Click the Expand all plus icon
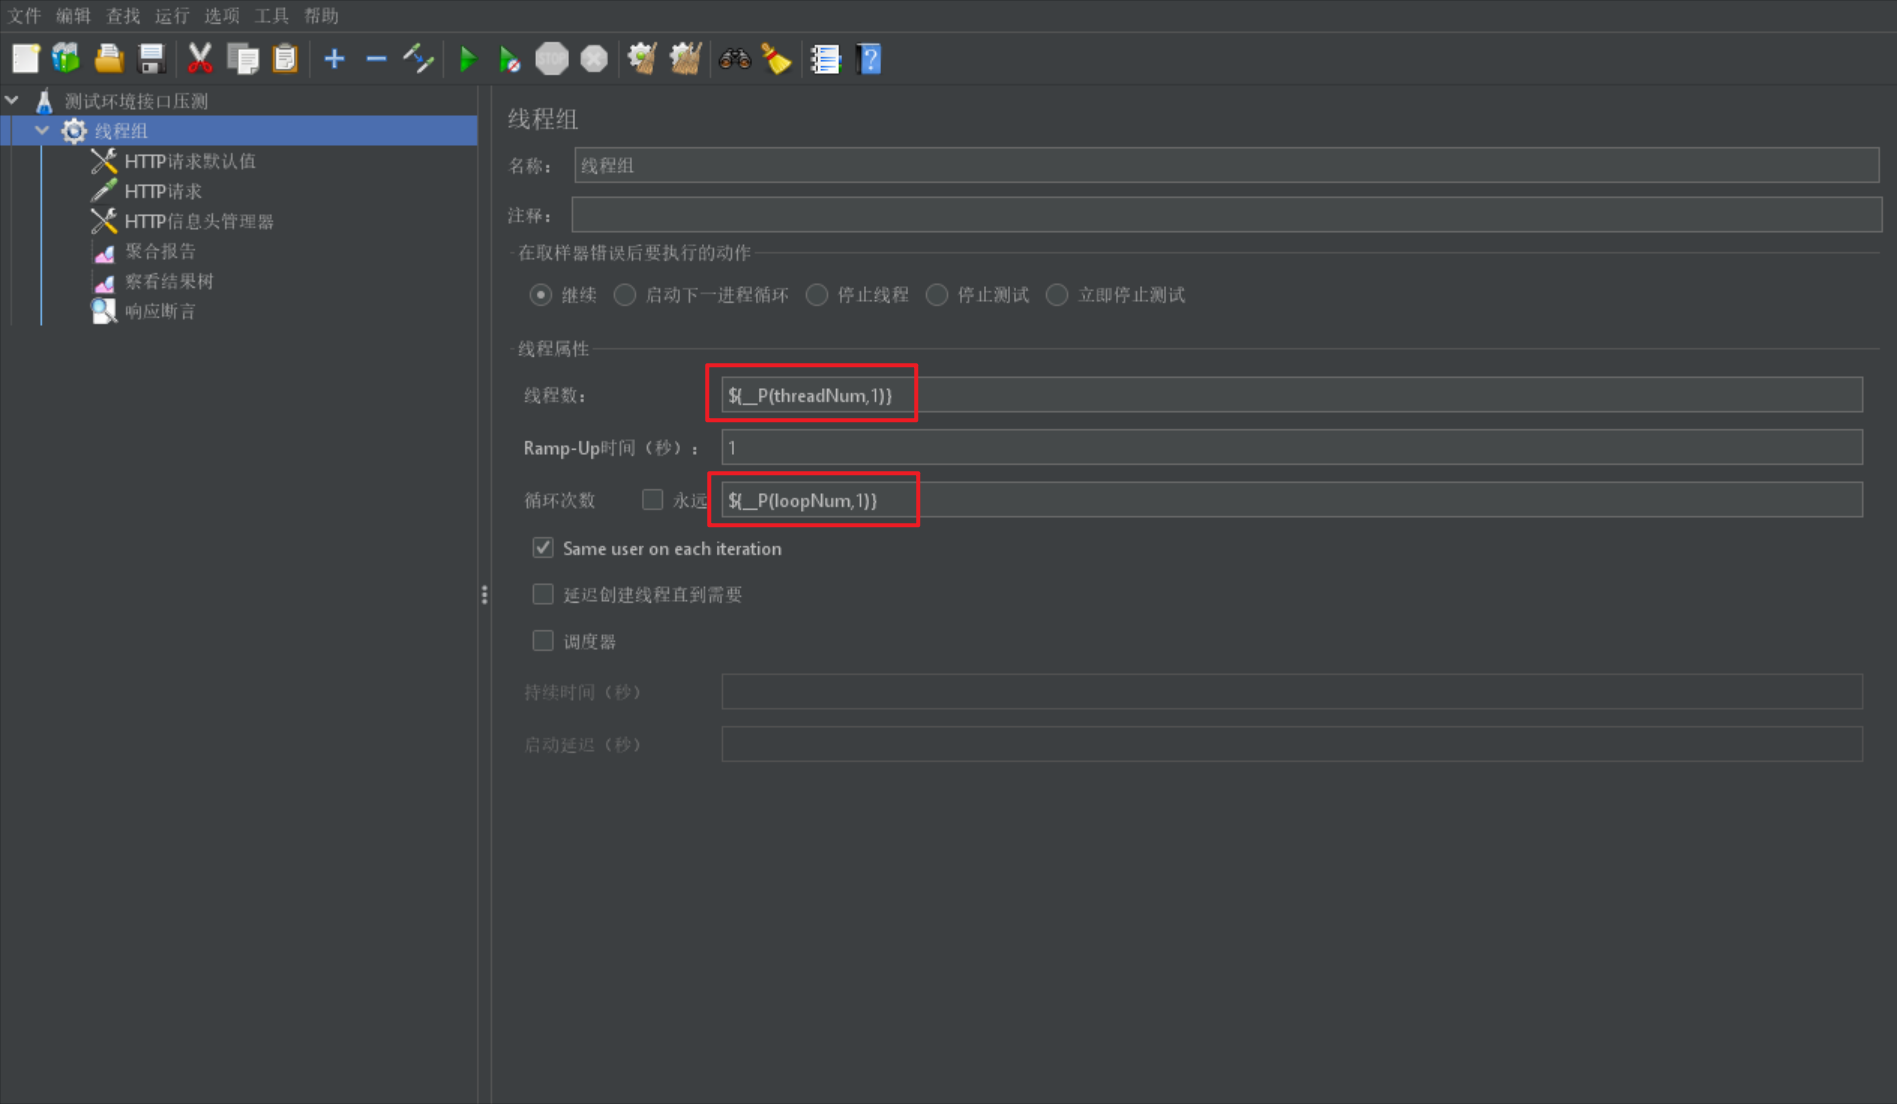The height and width of the screenshot is (1104, 1897). 334,59
